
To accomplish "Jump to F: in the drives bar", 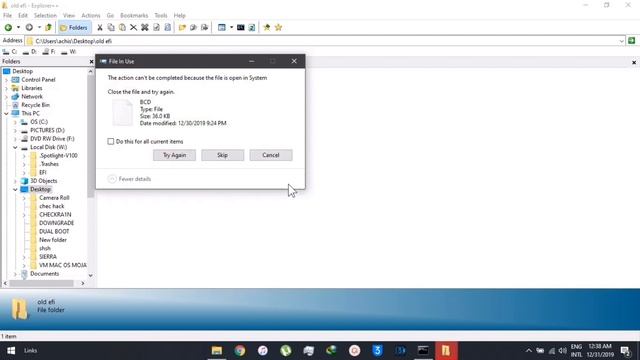I will pos(49,51).
